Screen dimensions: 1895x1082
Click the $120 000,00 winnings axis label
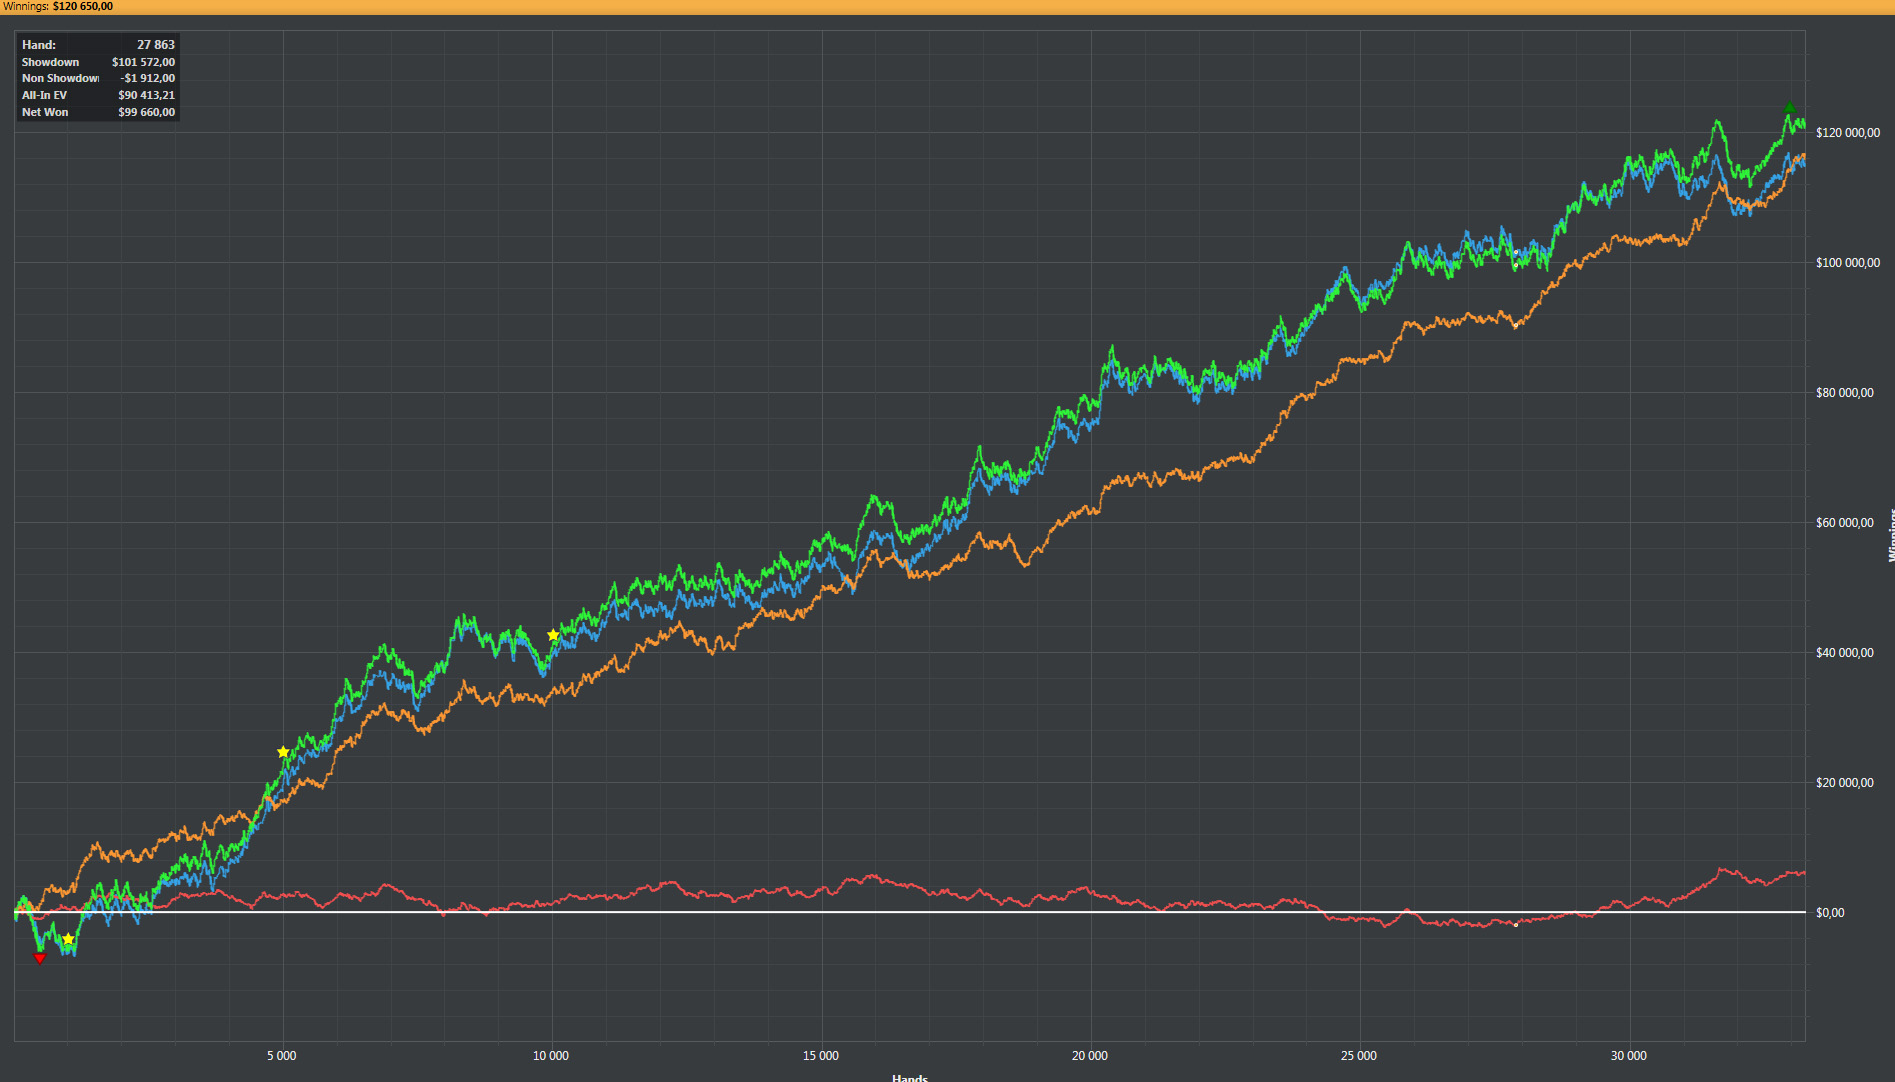tap(1847, 133)
